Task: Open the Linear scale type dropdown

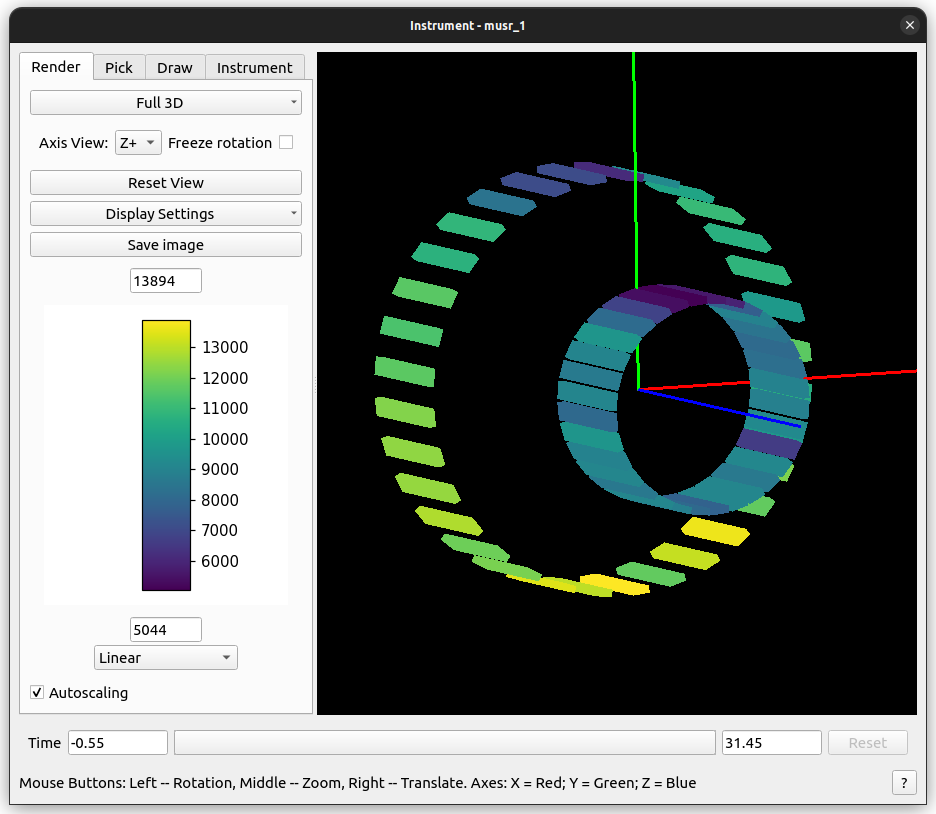Action: 166,658
